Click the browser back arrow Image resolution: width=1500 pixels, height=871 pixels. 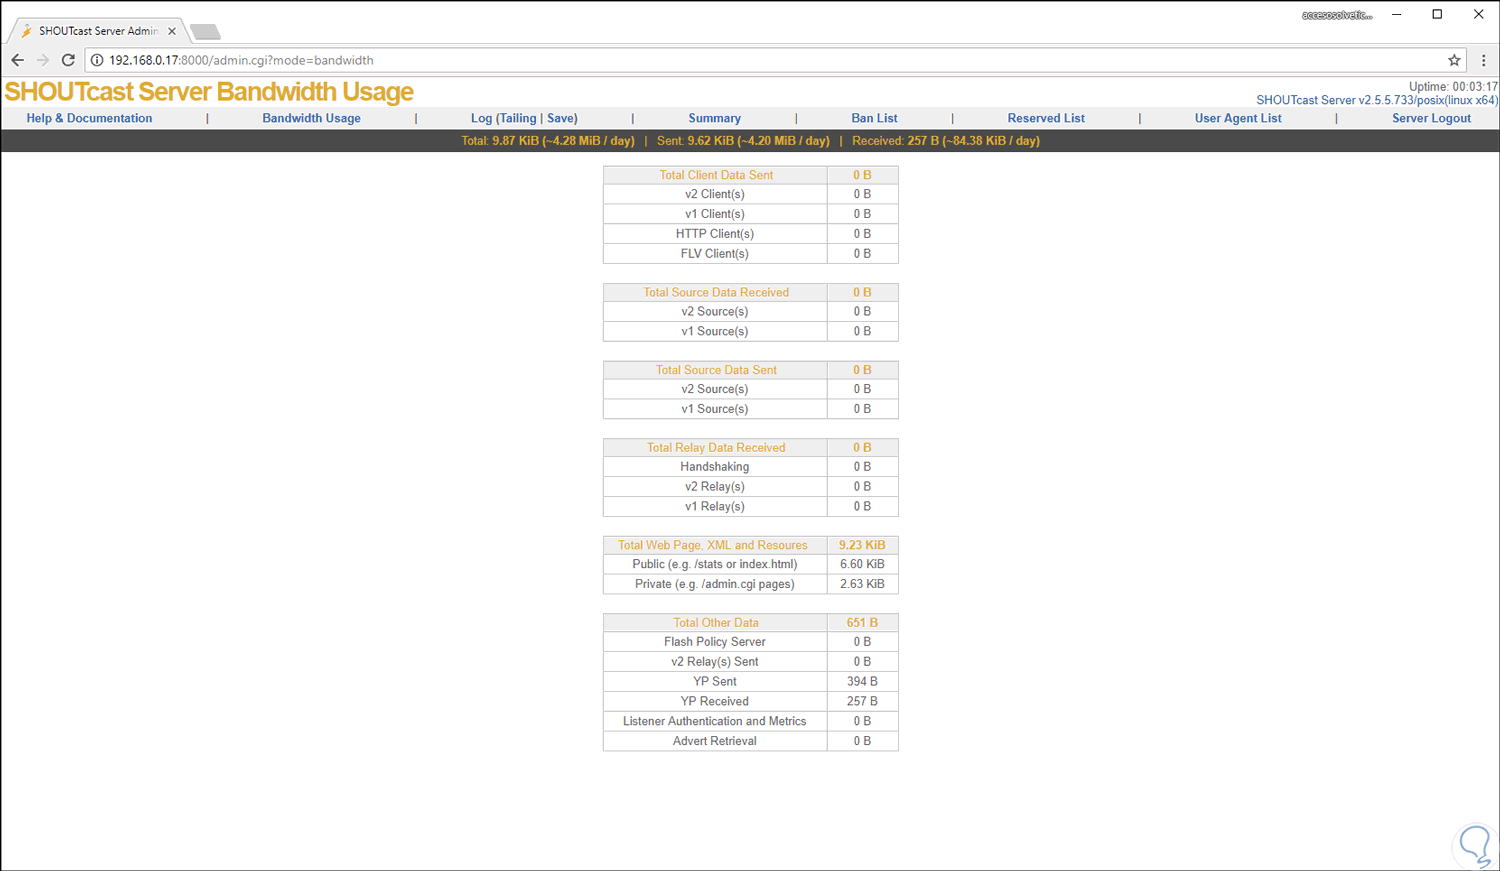[18, 60]
